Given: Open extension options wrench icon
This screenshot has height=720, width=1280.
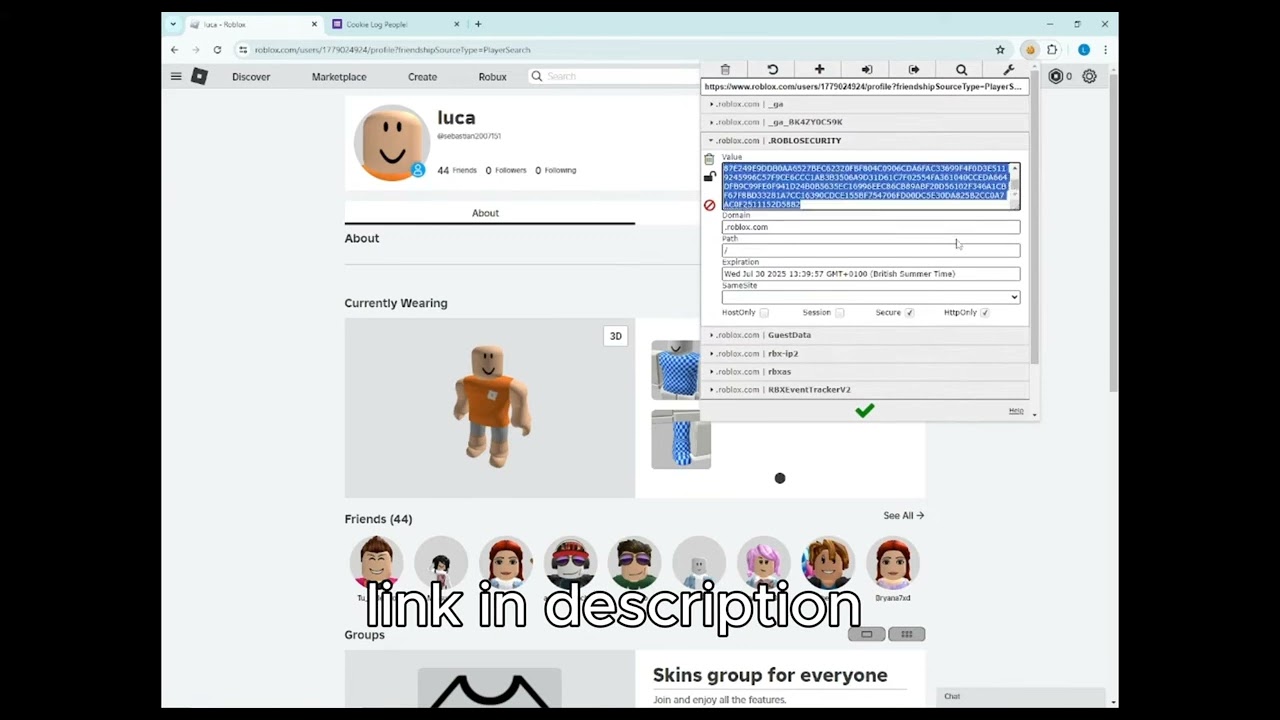Looking at the screenshot, I should [1008, 69].
